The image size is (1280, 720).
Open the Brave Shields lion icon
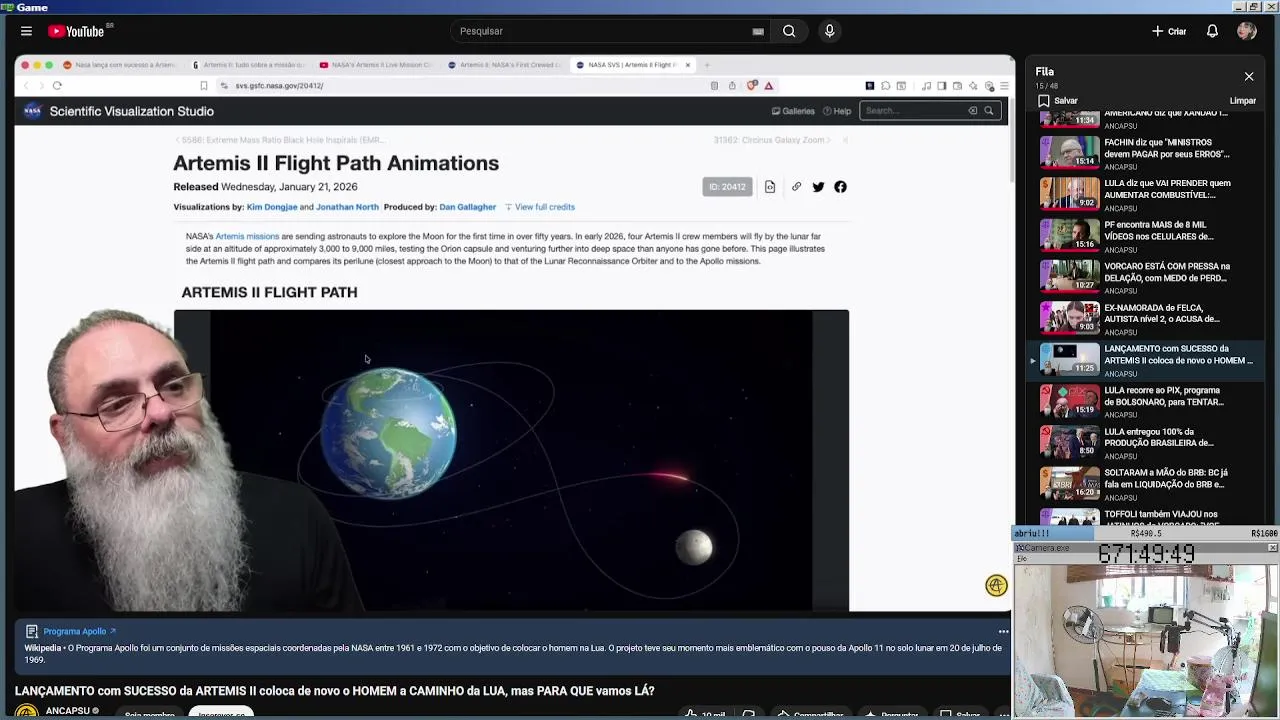[x=752, y=86]
